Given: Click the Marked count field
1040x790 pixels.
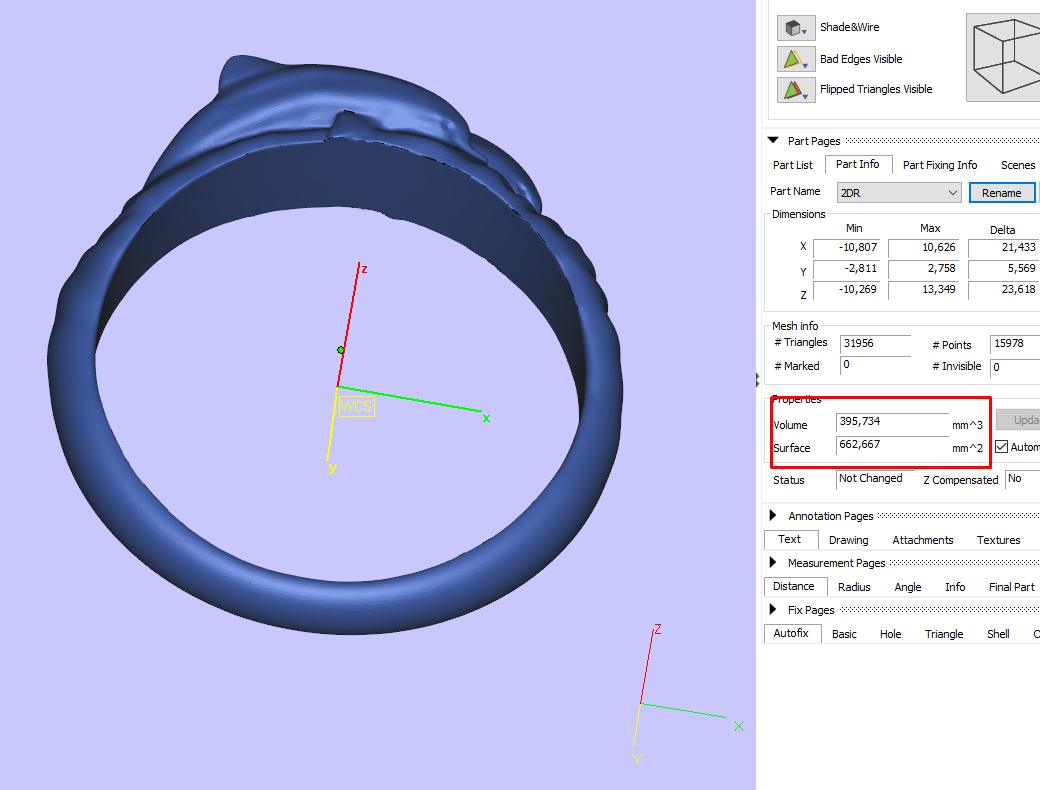Looking at the screenshot, I should point(876,365).
